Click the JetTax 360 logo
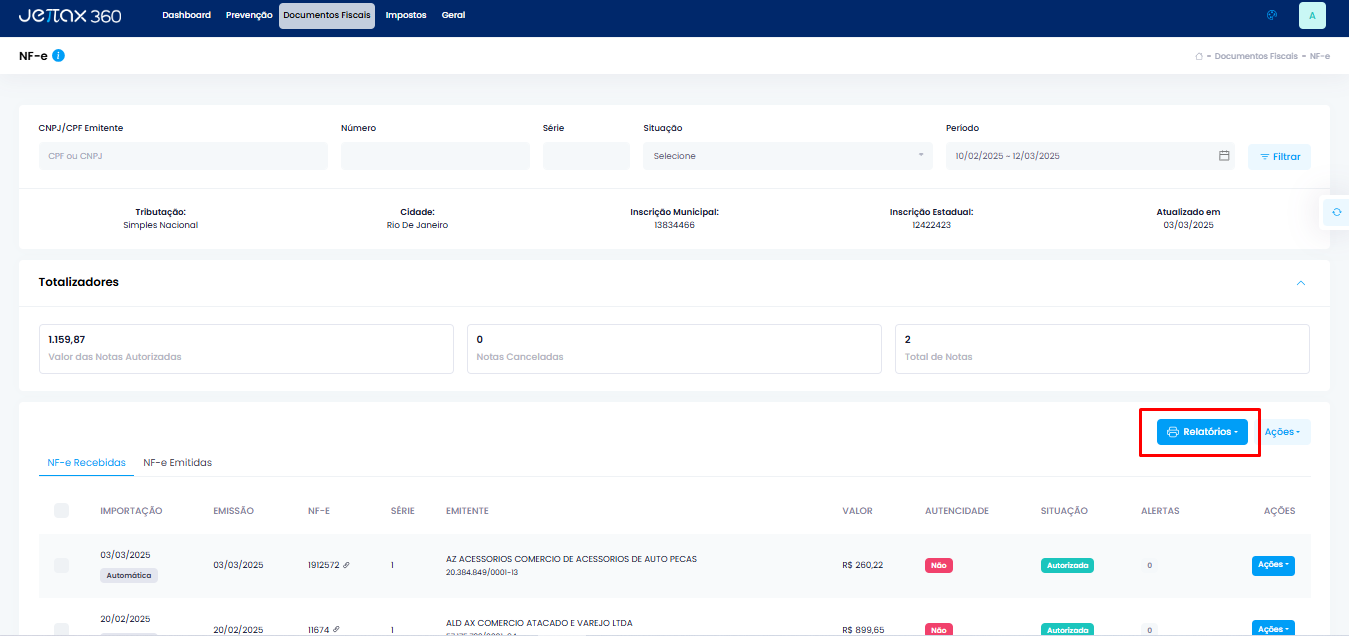This screenshot has height=636, width=1349. (70, 16)
